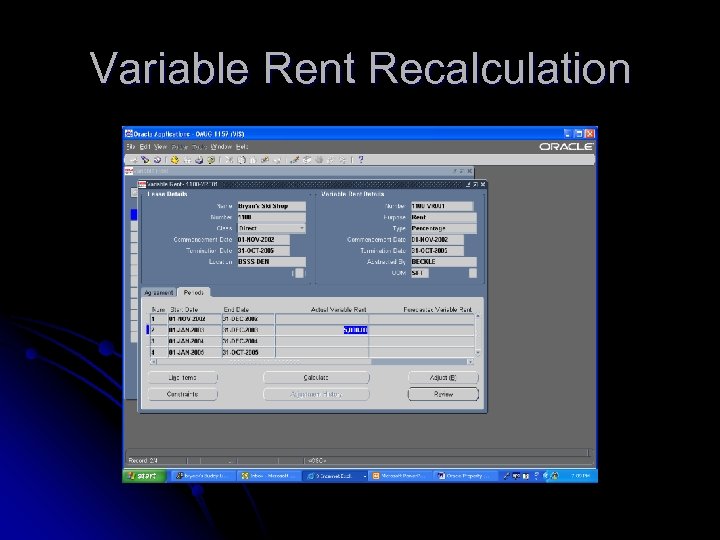Click the Find flashlight toolbar icon
This screenshot has width=720, height=540.
145,160
